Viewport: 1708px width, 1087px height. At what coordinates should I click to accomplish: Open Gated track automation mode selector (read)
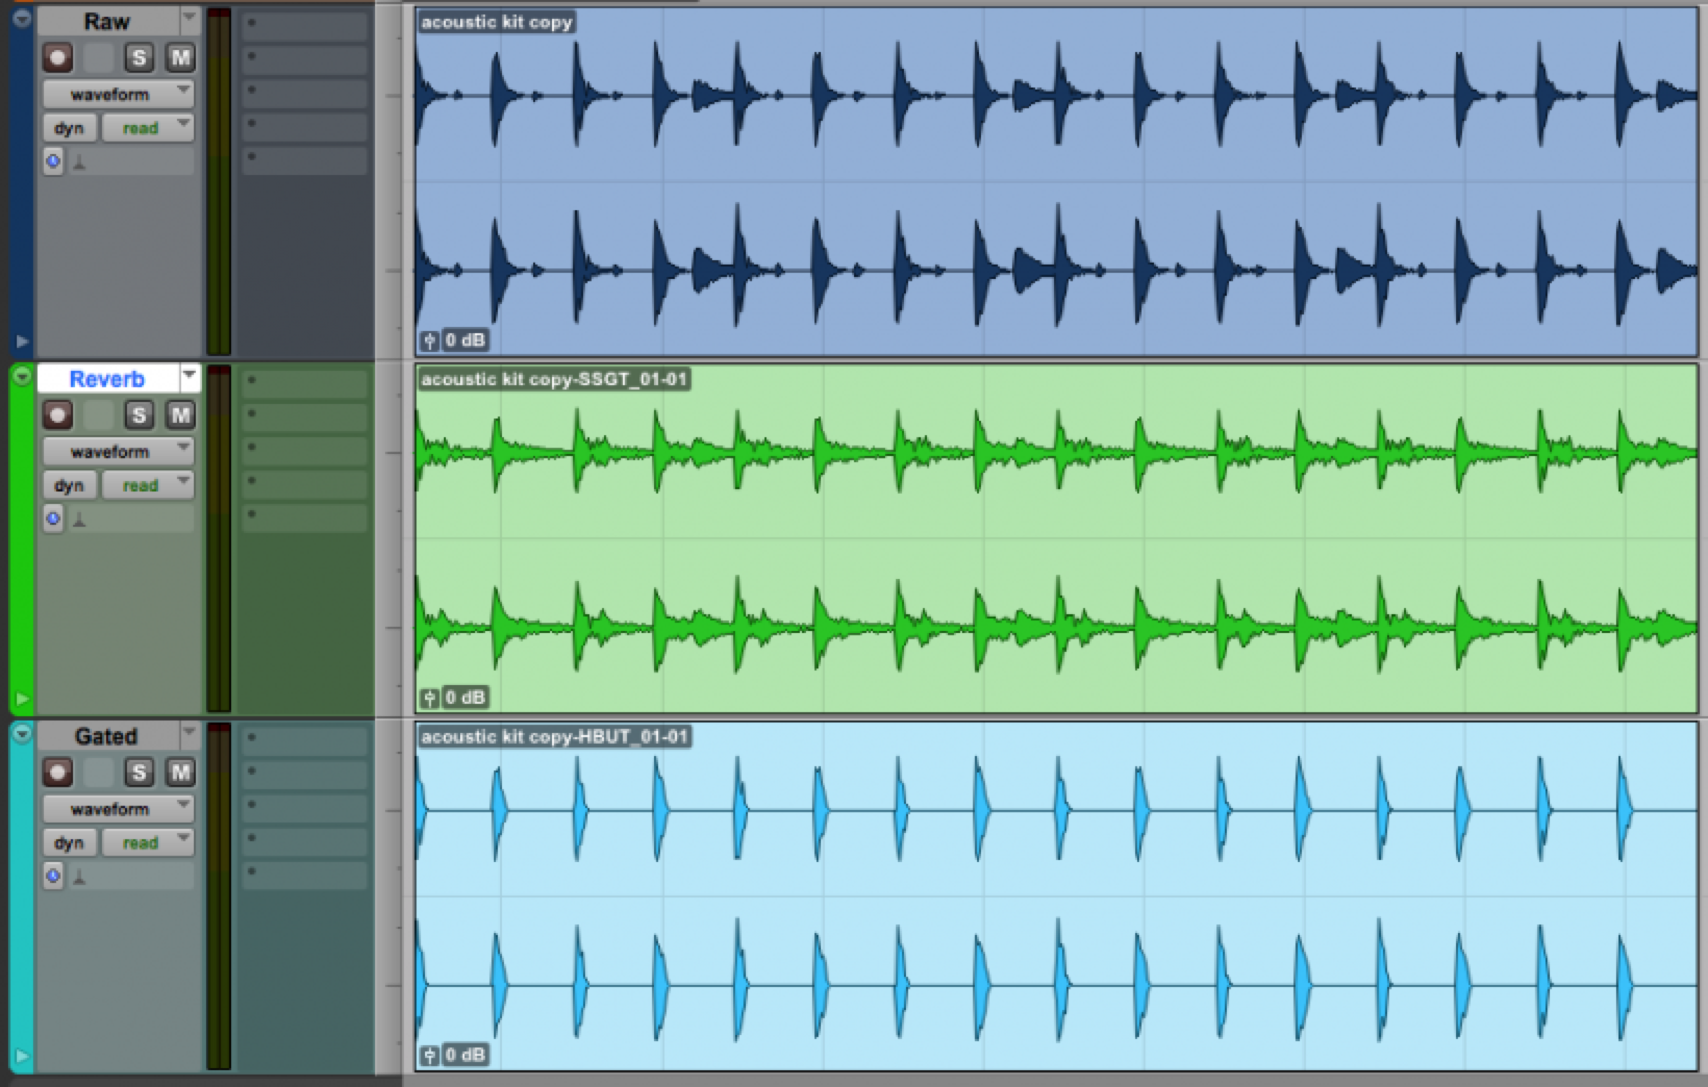[148, 842]
